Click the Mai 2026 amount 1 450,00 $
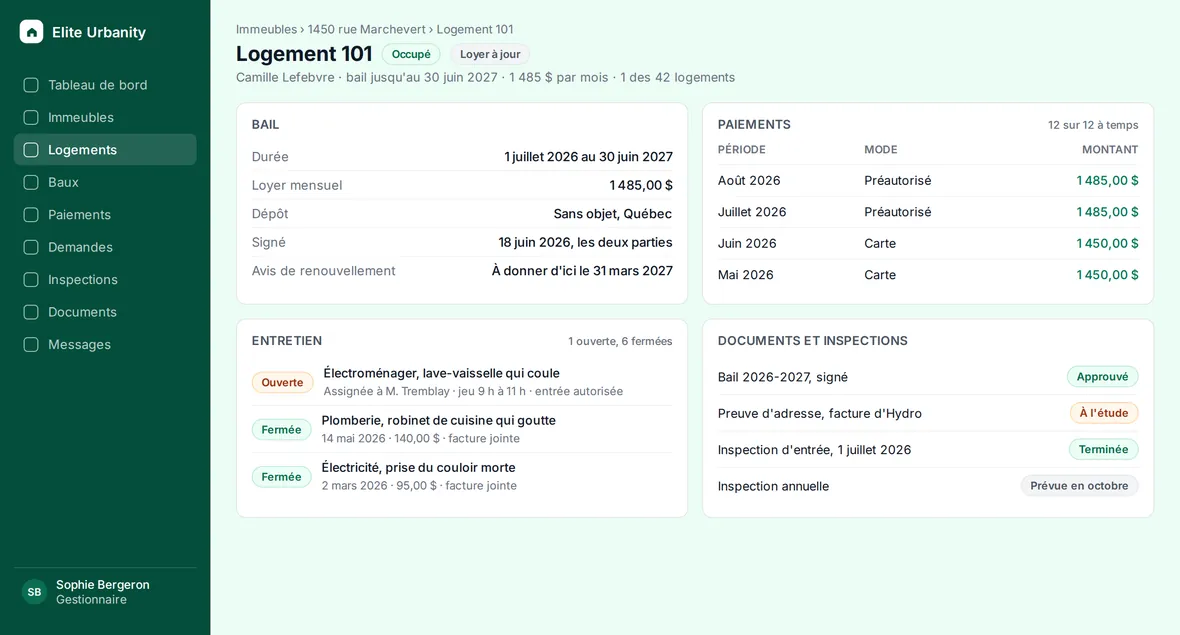This screenshot has height=635, width=1180. pyautogui.click(x=1107, y=275)
